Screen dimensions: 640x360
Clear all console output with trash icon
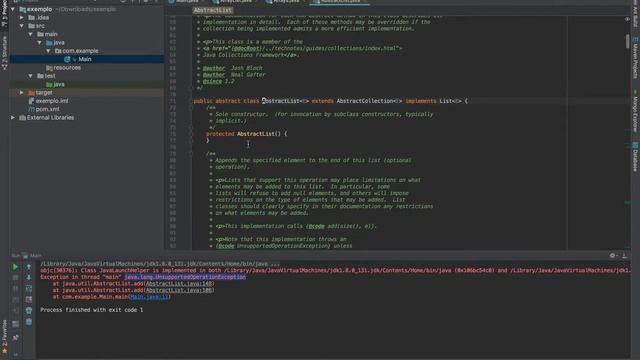click(29, 322)
